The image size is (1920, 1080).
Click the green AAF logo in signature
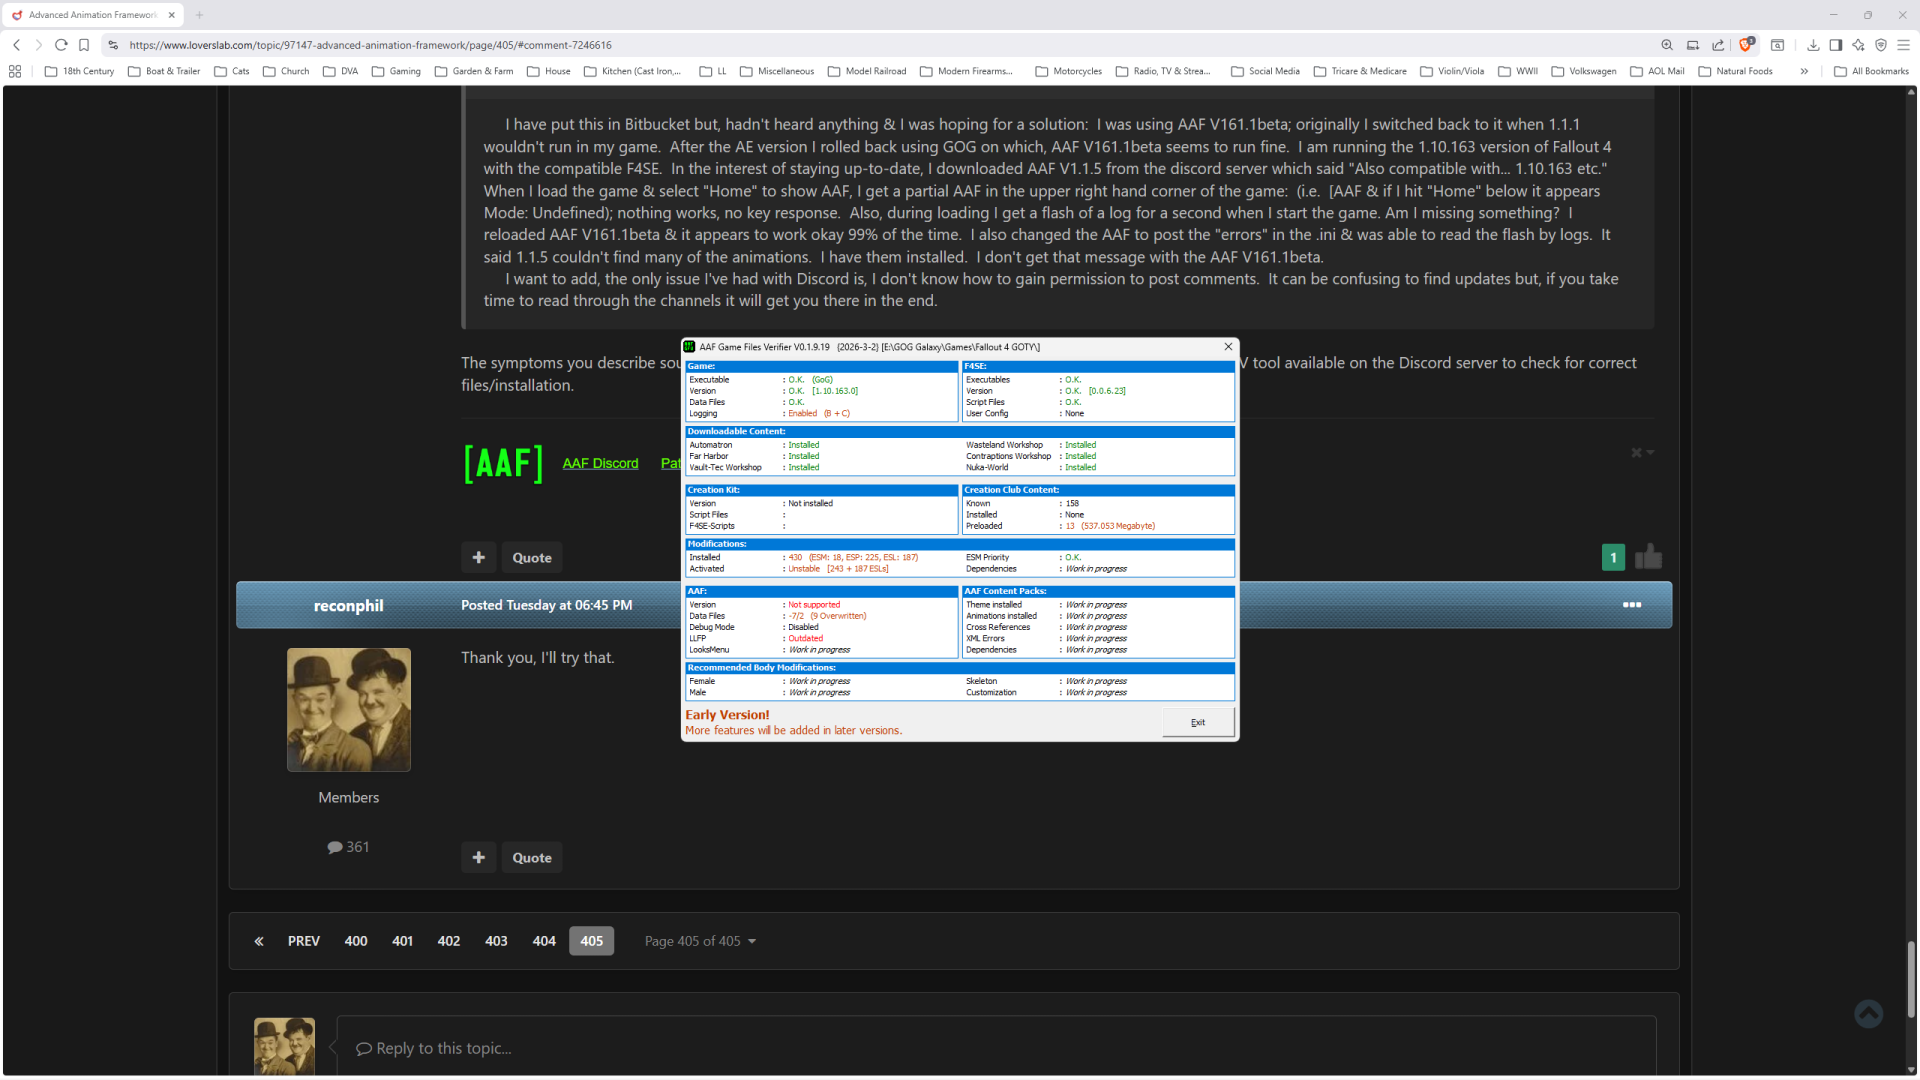pos(503,463)
